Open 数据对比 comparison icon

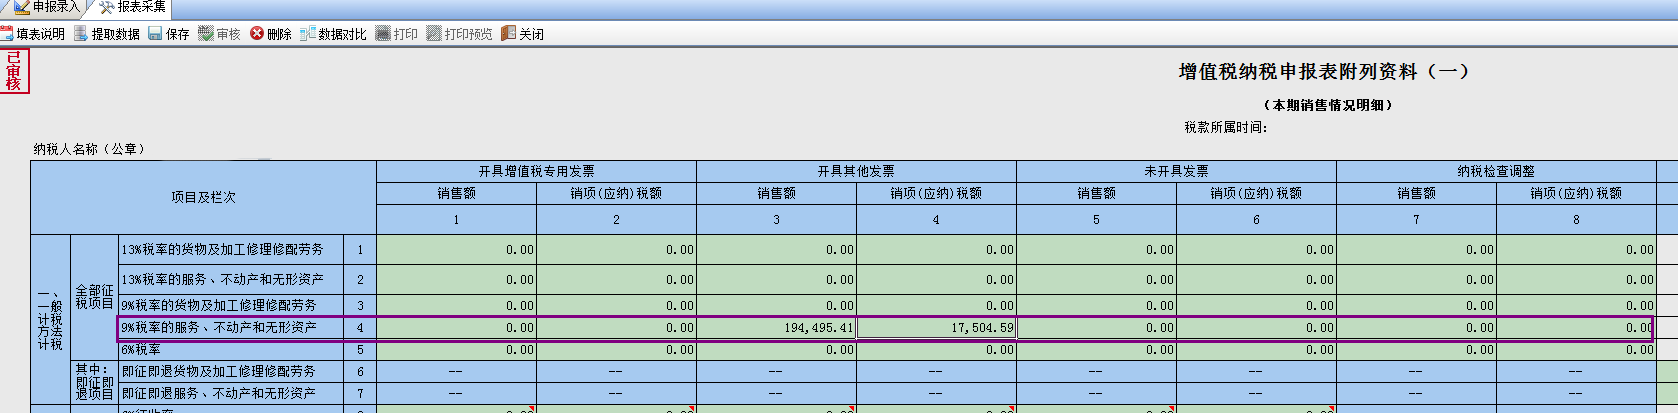point(308,33)
